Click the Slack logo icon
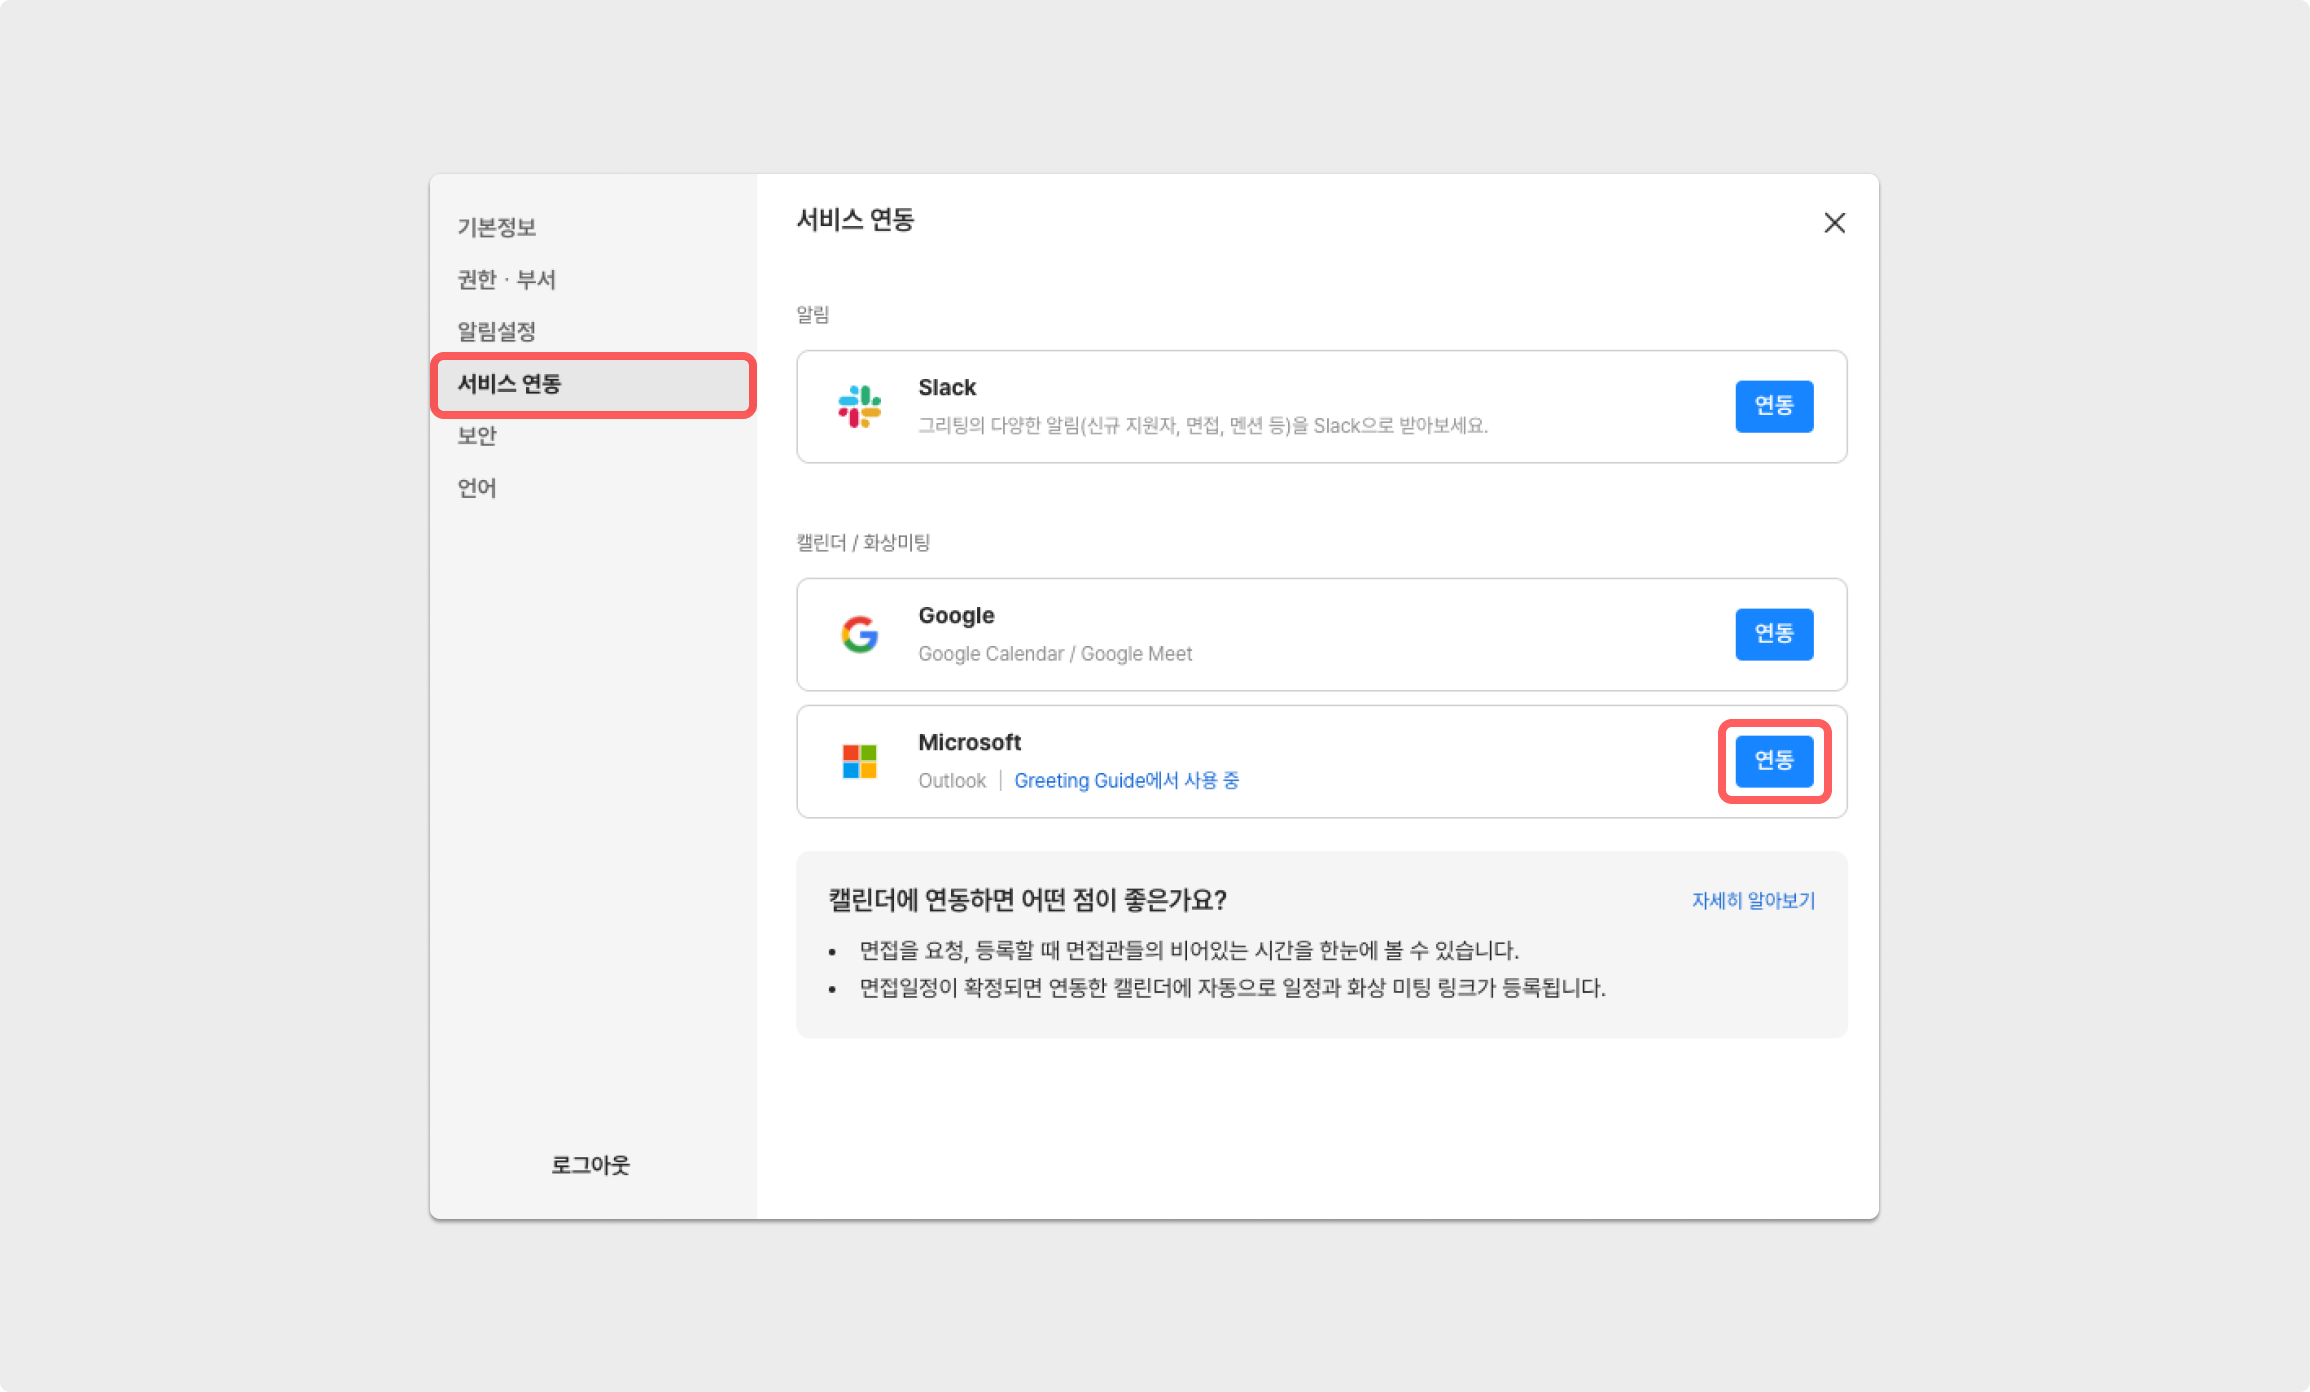Image resolution: width=2310 pixels, height=1392 pixels. coord(859,406)
